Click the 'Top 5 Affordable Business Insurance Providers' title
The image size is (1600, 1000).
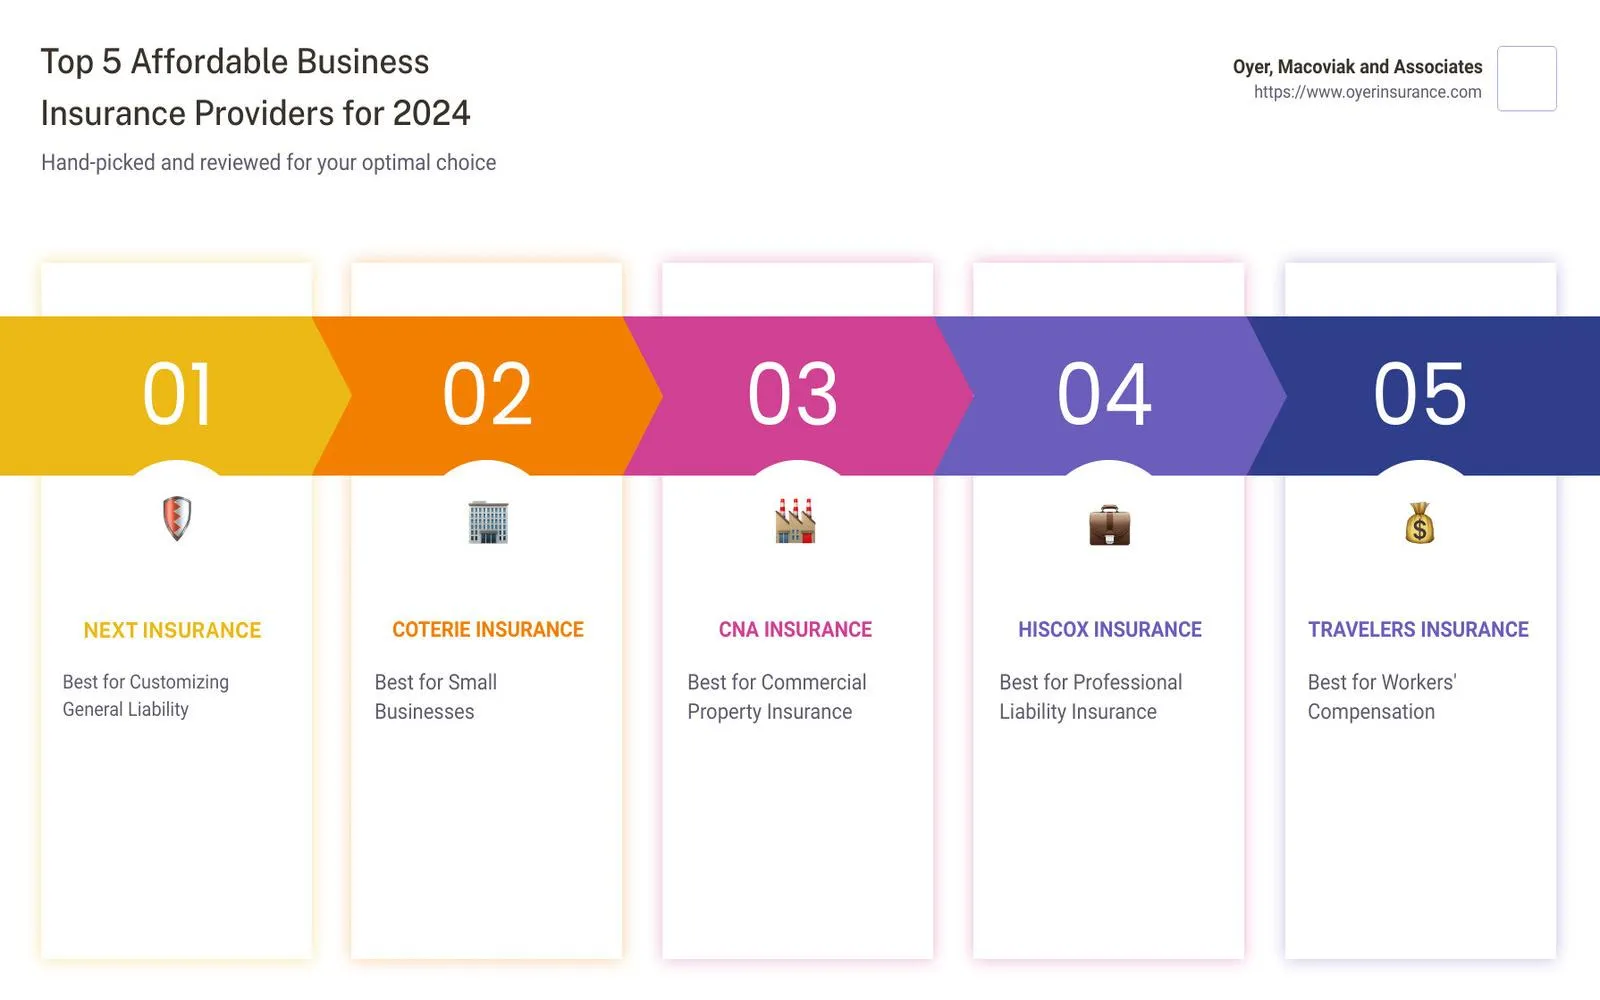[255, 87]
